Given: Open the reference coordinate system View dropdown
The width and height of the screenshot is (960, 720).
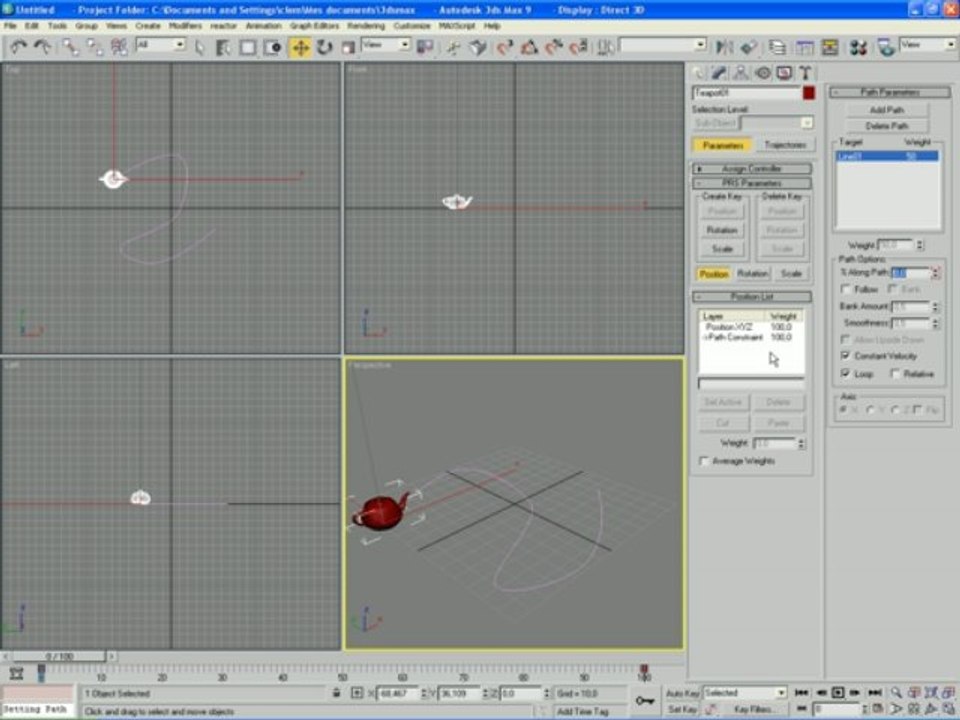Looking at the screenshot, I should click(385, 45).
